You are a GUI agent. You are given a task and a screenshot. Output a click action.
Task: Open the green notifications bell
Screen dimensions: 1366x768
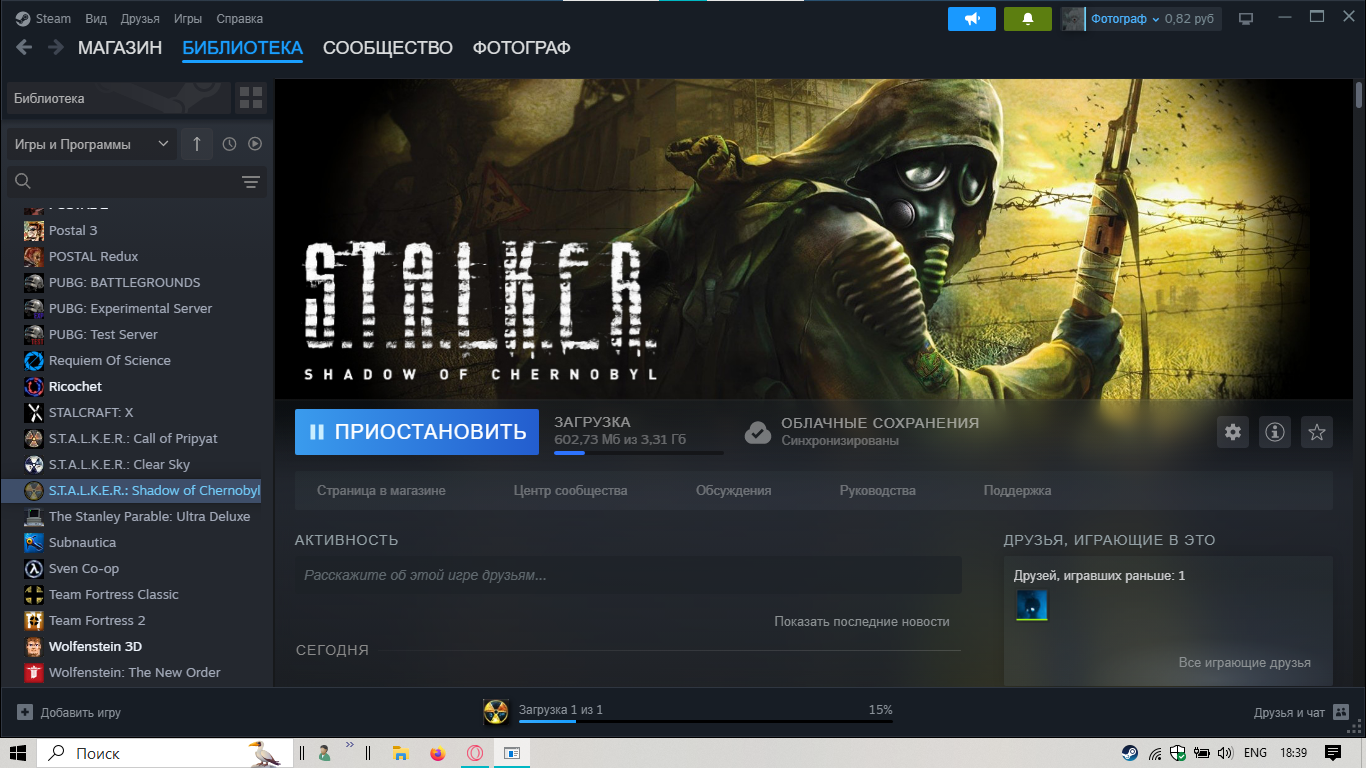[1027, 19]
